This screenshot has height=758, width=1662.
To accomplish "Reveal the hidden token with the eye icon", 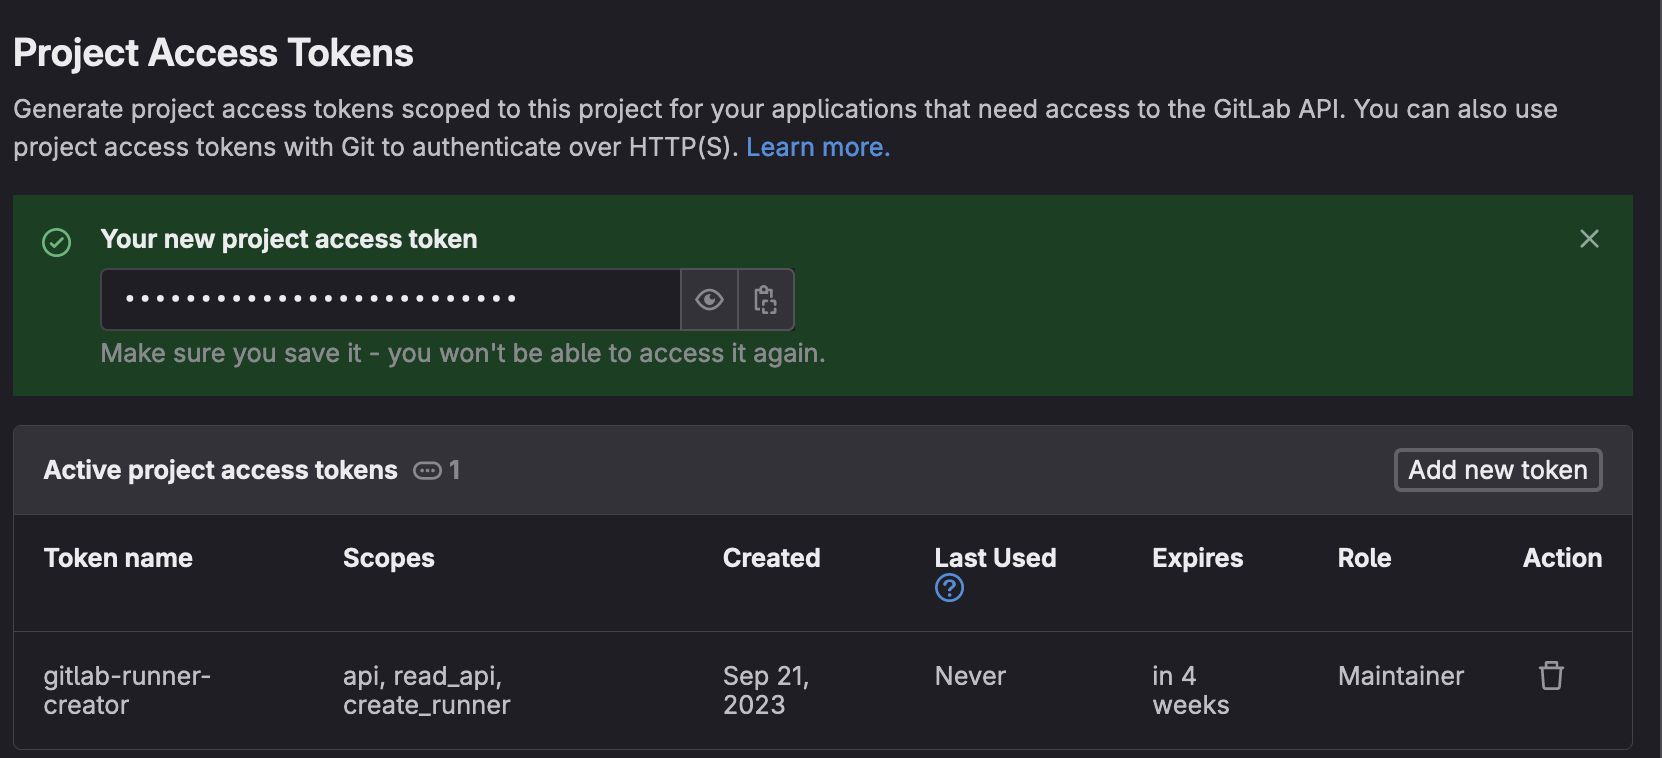I will click(709, 300).
